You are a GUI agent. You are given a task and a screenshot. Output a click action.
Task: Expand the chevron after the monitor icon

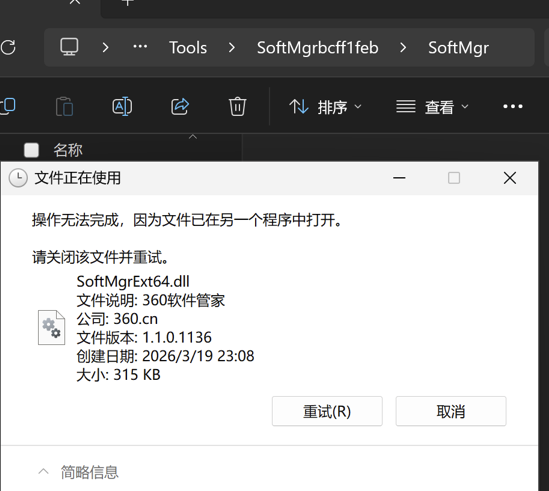pos(105,47)
